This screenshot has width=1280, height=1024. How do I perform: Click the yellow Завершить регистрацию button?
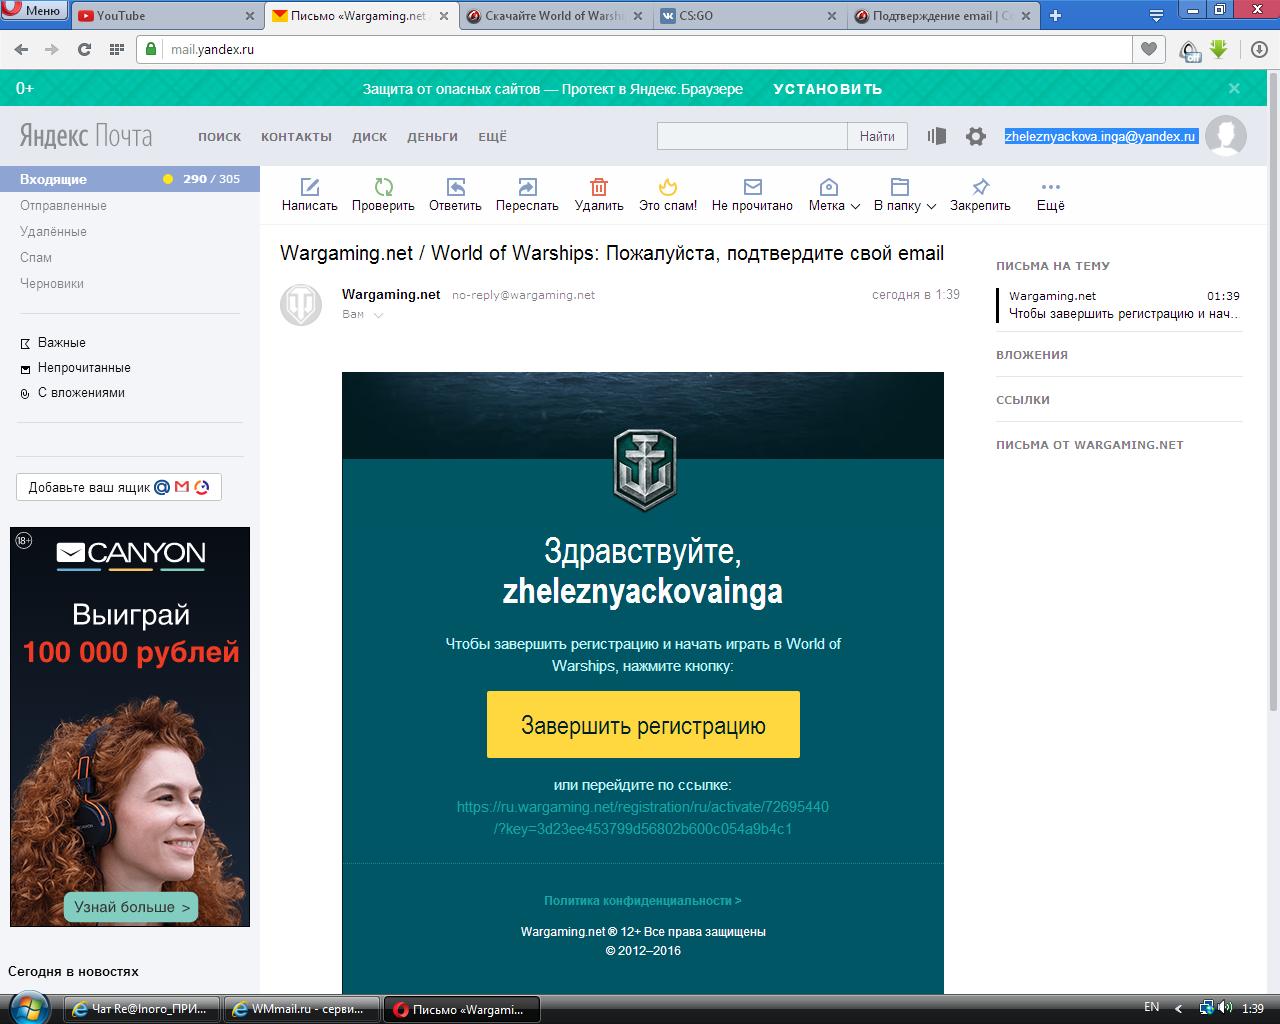pos(643,724)
